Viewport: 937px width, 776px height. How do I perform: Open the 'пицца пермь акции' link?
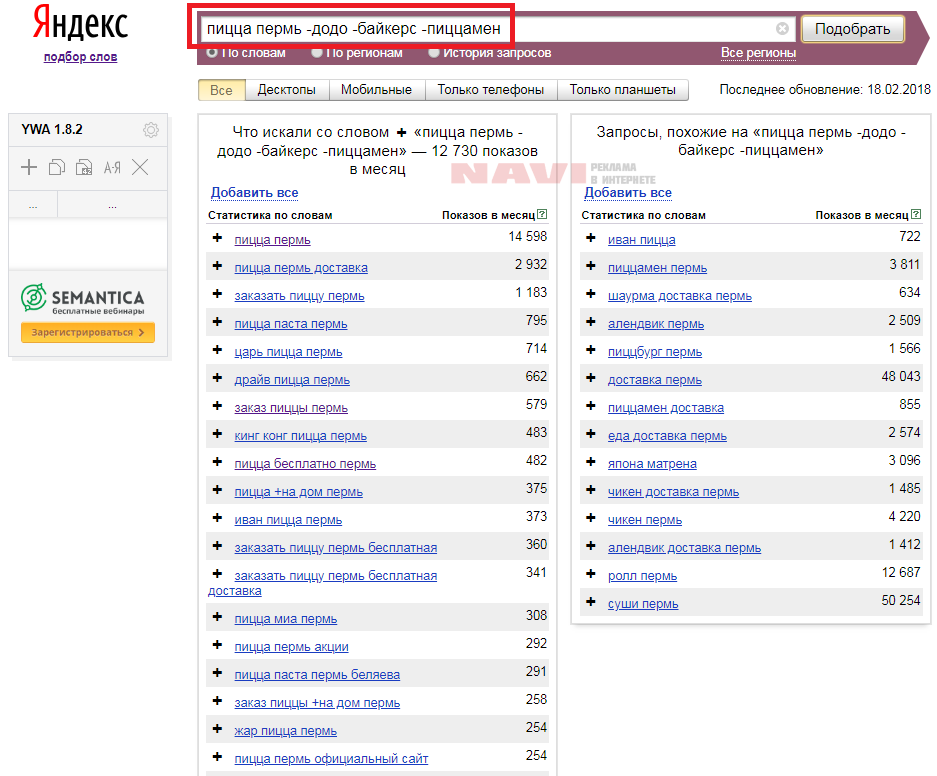(x=291, y=646)
